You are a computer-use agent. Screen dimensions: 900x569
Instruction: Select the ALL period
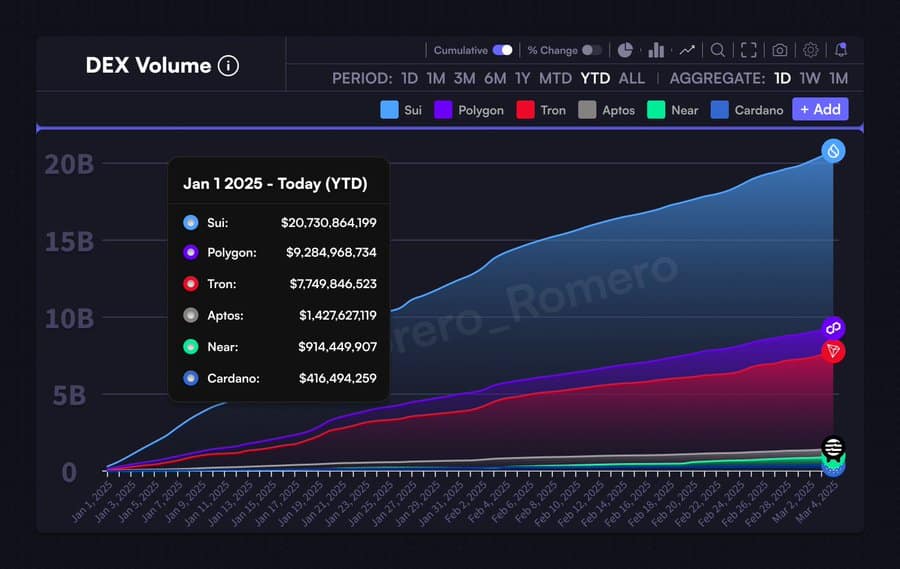coord(631,78)
